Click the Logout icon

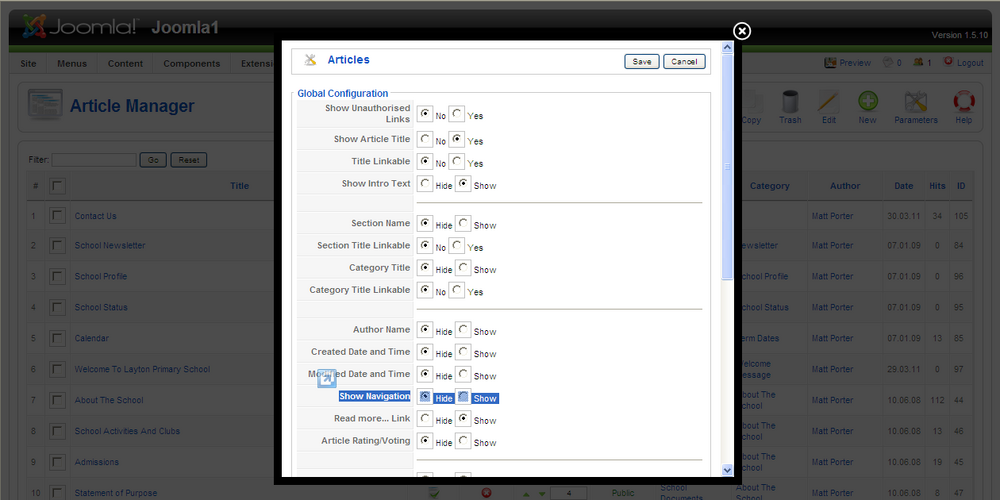point(948,62)
